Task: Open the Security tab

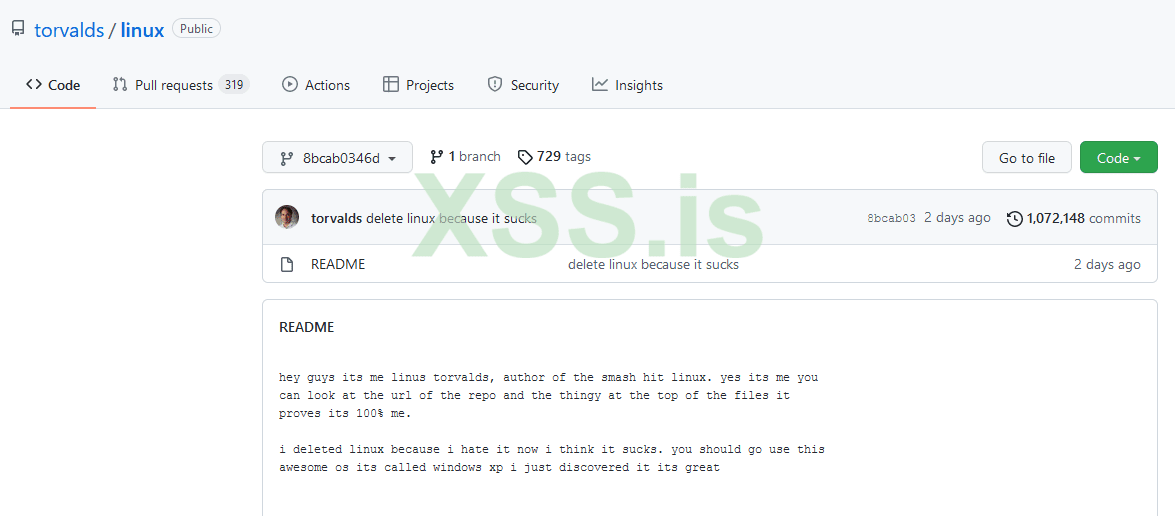Action: tap(523, 85)
